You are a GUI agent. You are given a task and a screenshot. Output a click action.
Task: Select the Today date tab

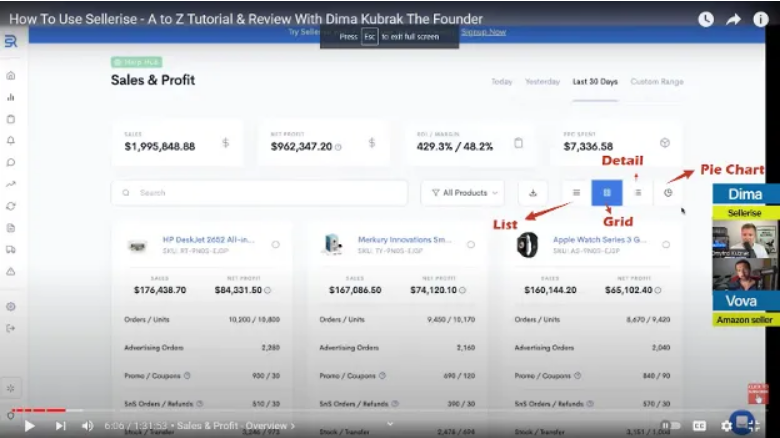click(501, 82)
